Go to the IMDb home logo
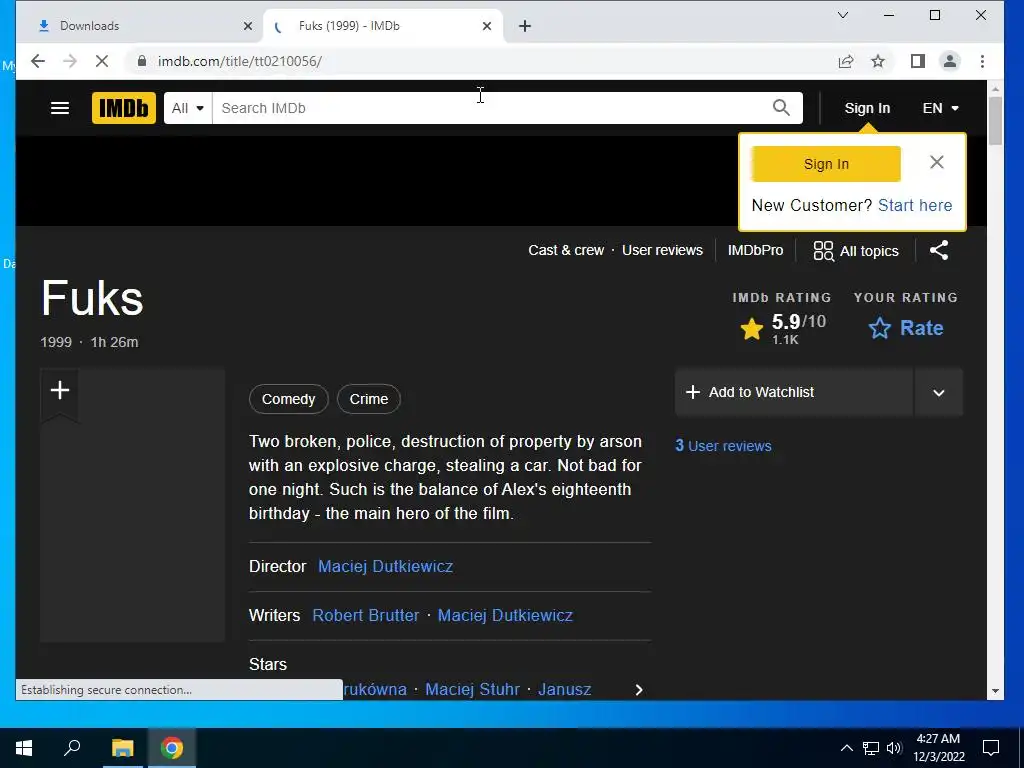Image resolution: width=1024 pixels, height=768 pixels. [x=123, y=108]
